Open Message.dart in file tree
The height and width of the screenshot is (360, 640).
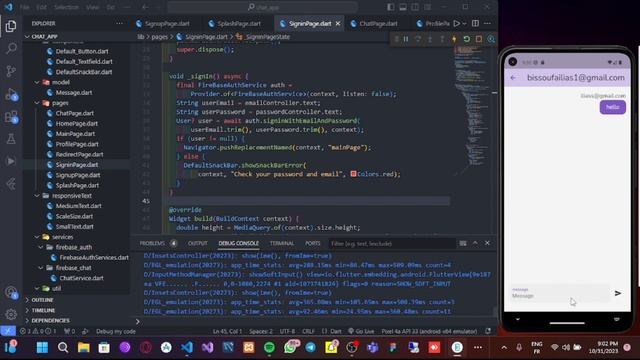click(74, 93)
